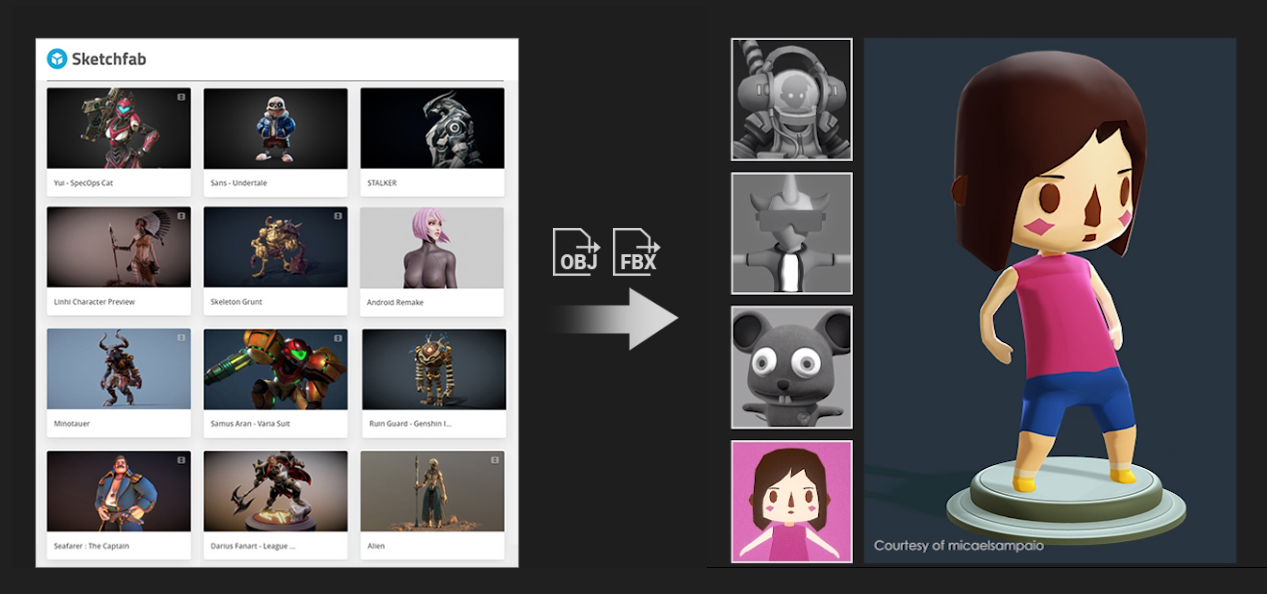Click the 'Linhi Character Preview' title
The height and width of the screenshot is (594, 1267).
pyautogui.click(x=94, y=302)
